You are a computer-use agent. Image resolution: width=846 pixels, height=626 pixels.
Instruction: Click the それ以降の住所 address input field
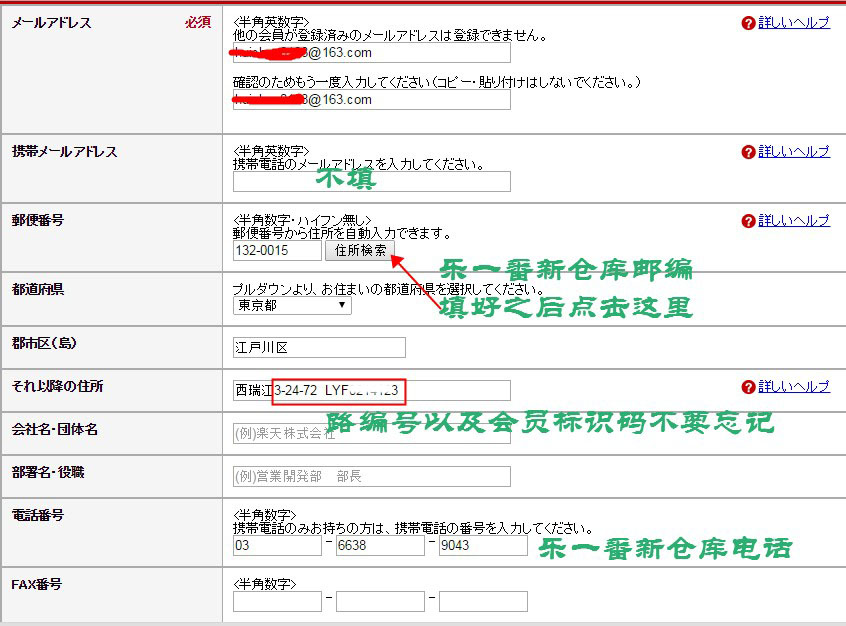pos(371,390)
